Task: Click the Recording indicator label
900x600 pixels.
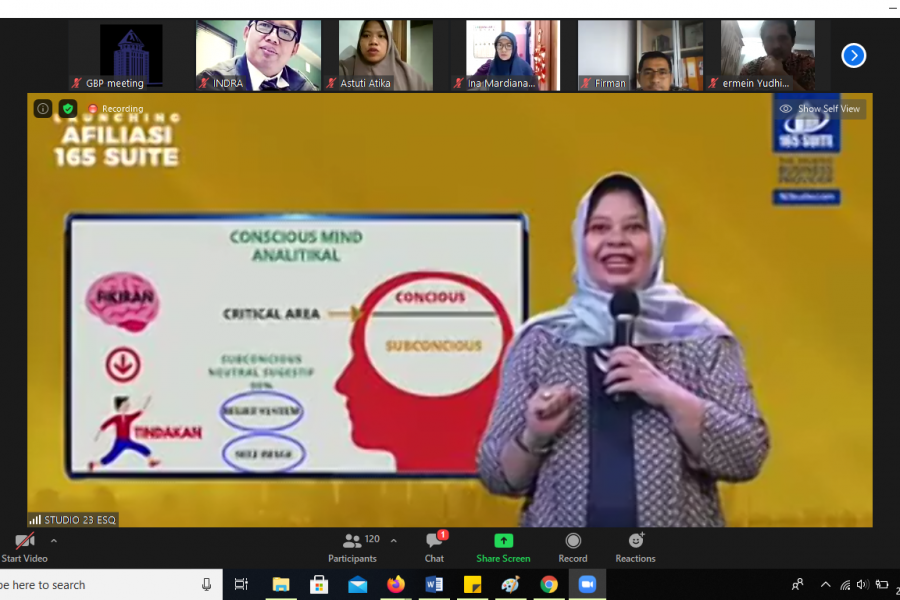Action: tap(116, 108)
